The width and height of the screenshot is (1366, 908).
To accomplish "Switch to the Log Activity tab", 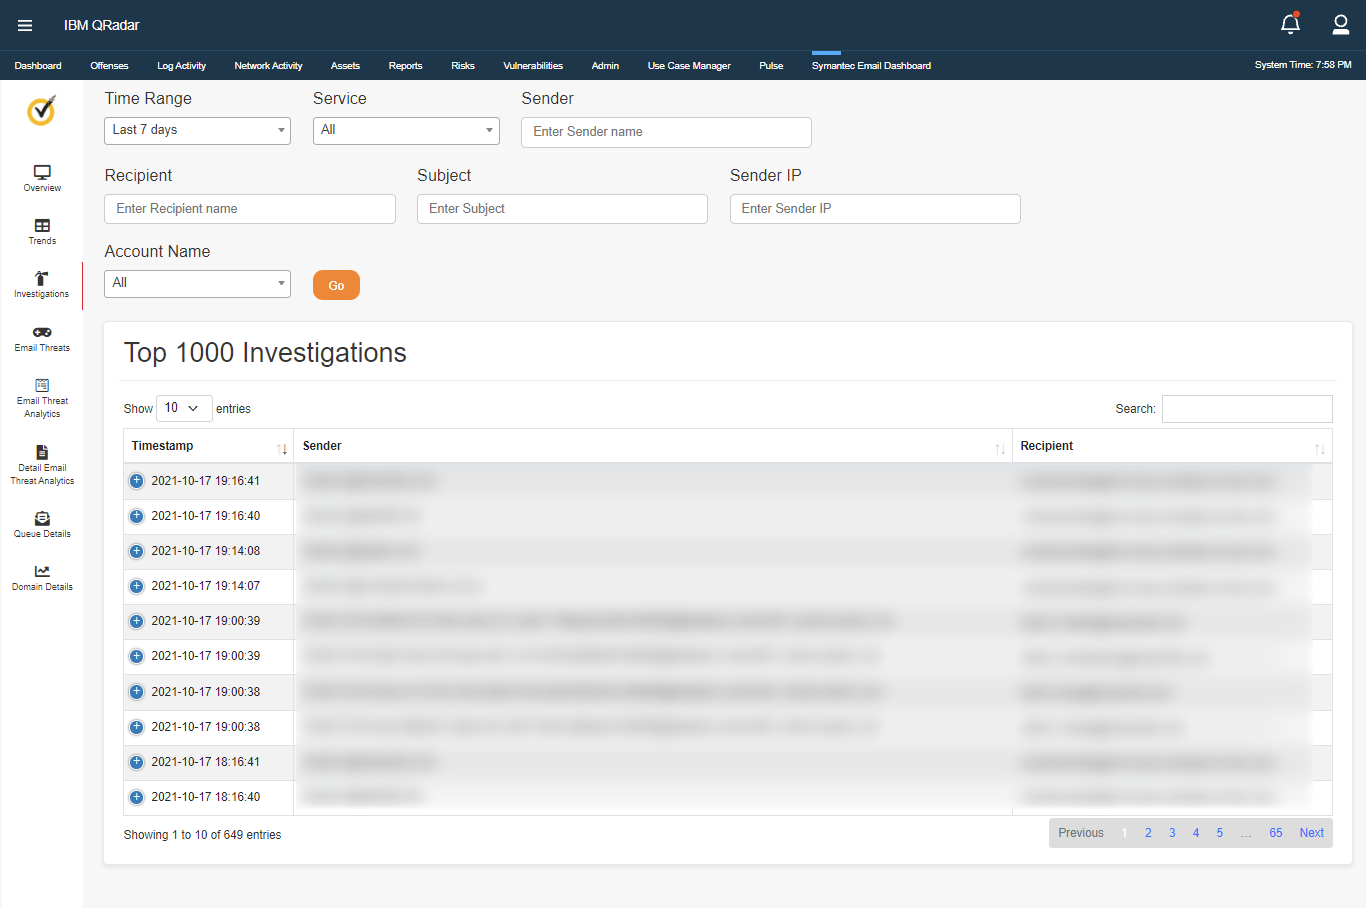I will 181,65.
